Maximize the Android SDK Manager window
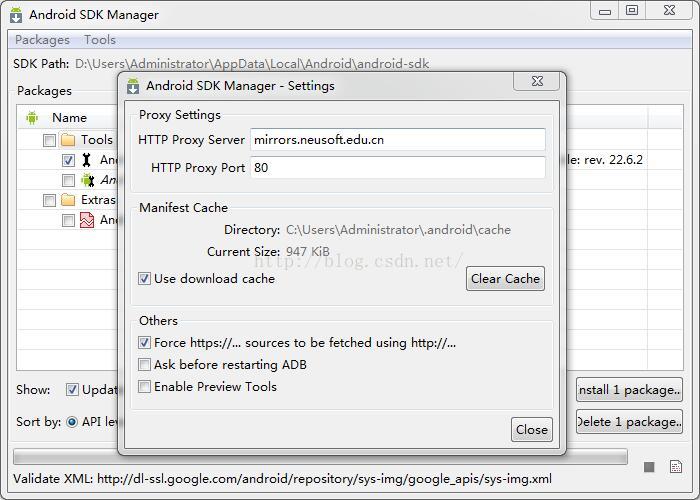700x500 pixels. [x=632, y=11]
